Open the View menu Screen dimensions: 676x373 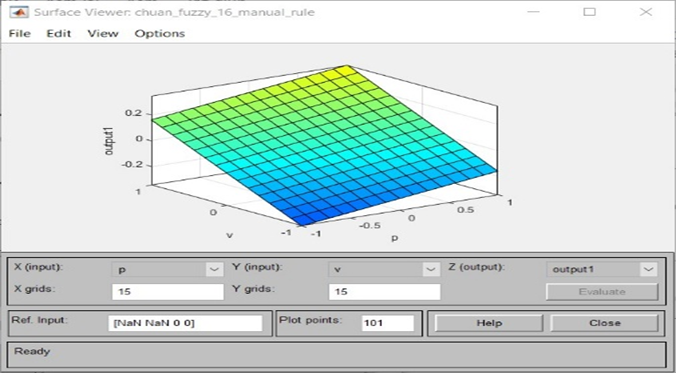point(103,34)
